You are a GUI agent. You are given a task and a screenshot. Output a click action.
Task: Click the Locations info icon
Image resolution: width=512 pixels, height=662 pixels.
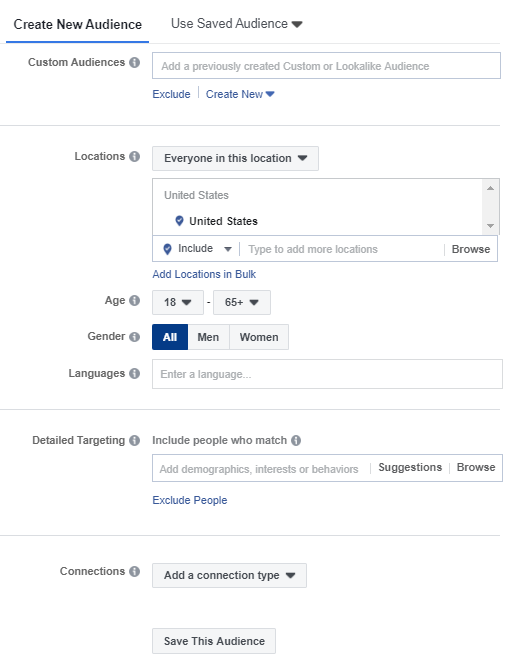(x=134, y=157)
